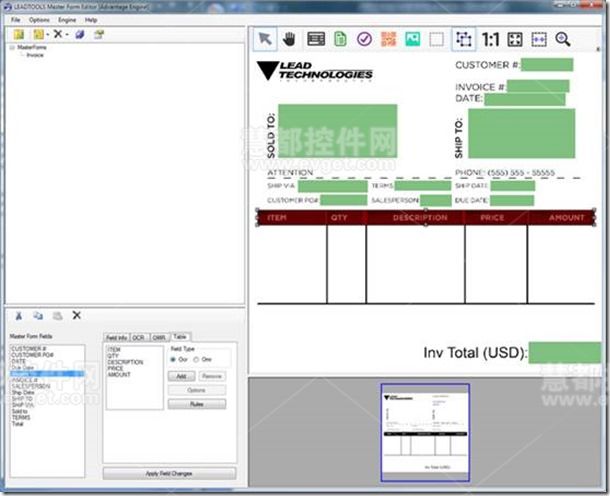Open dropdown arrow beside the add-form icon

[x=47, y=35]
